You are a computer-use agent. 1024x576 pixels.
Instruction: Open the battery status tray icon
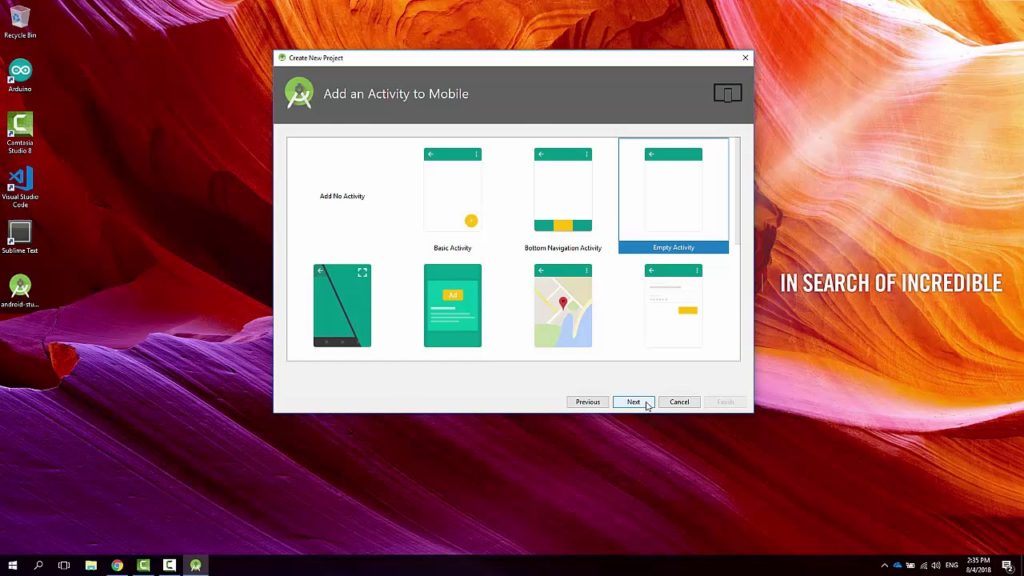(x=910, y=566)
